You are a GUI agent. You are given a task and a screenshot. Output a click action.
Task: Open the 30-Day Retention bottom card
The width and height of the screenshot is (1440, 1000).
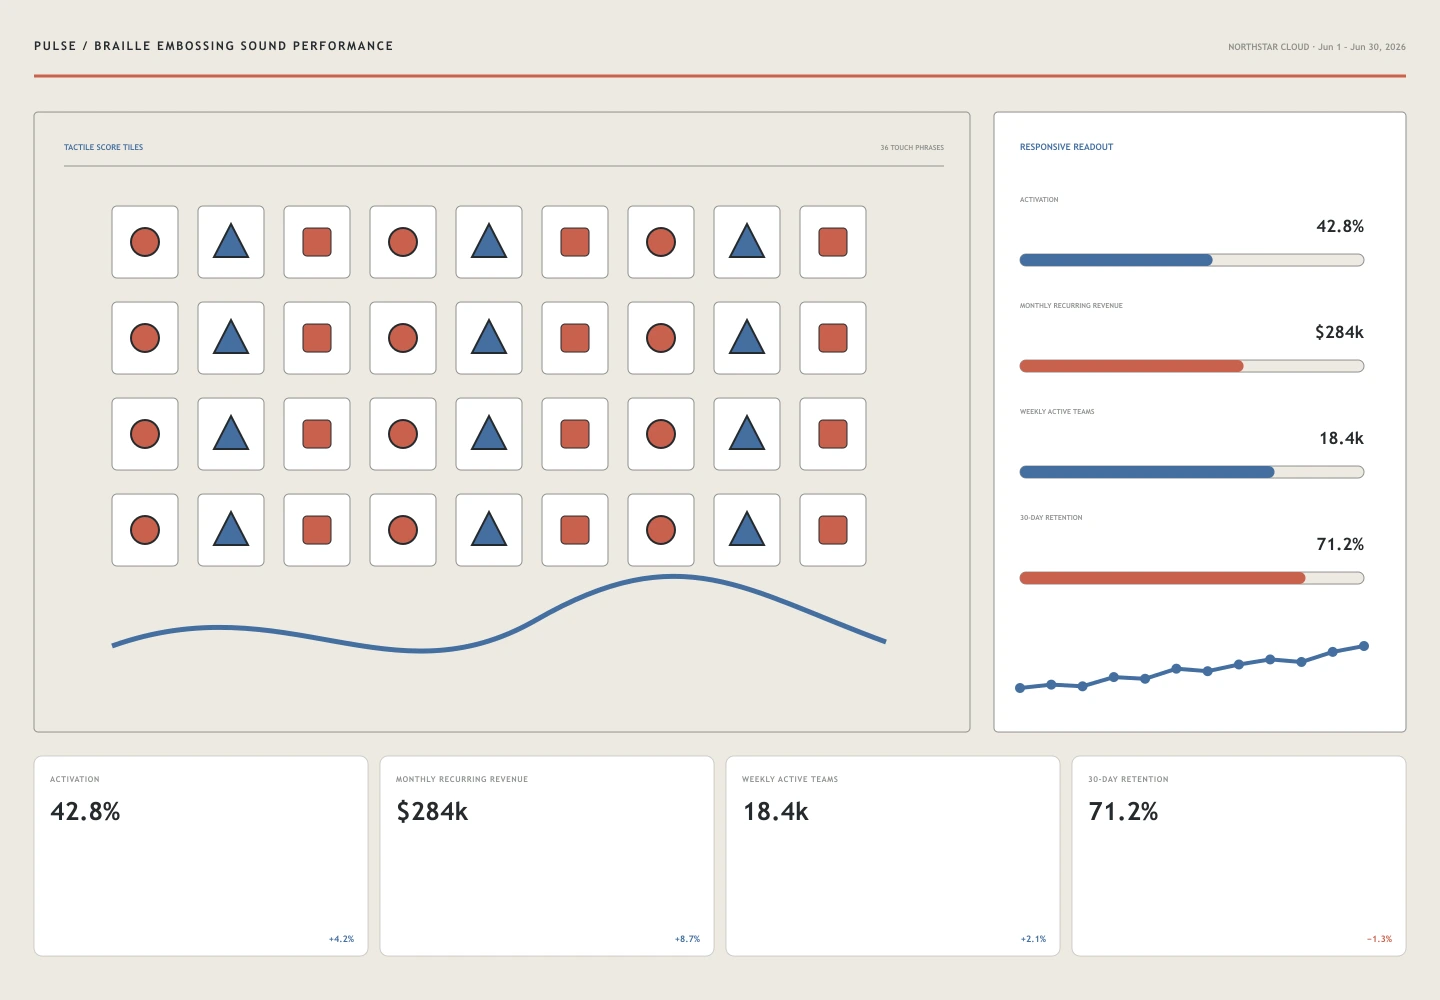click(1239, 856)
